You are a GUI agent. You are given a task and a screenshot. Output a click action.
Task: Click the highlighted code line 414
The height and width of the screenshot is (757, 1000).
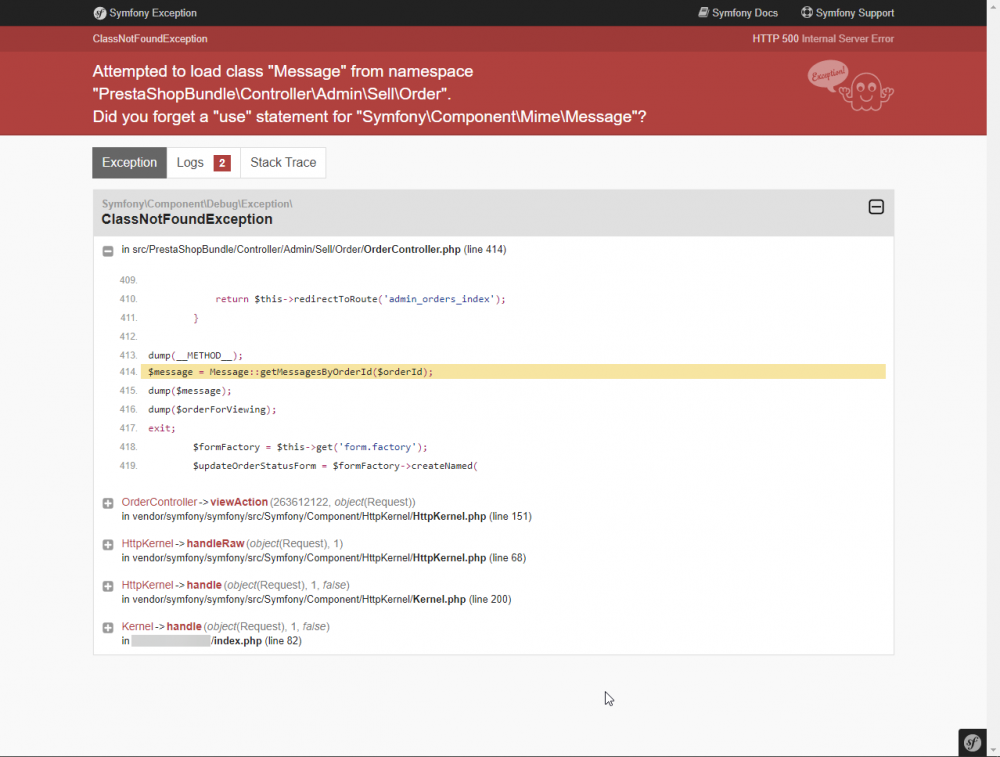pos(513,372)
